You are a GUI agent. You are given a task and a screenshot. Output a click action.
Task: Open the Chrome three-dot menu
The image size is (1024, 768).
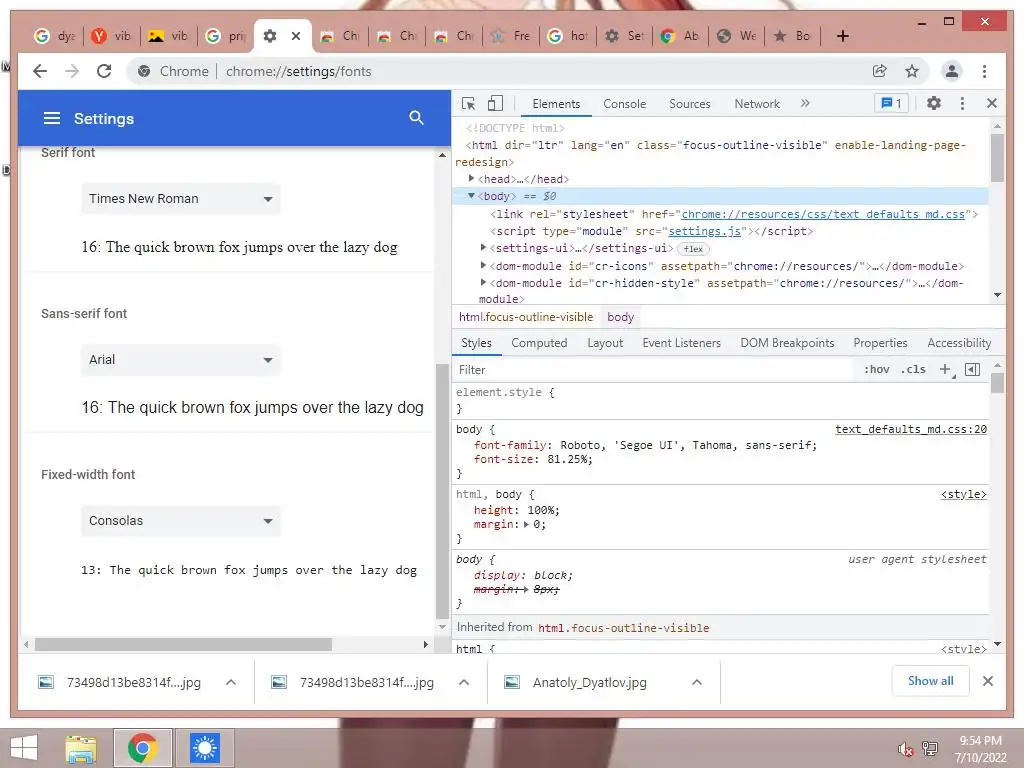[984, 71]
